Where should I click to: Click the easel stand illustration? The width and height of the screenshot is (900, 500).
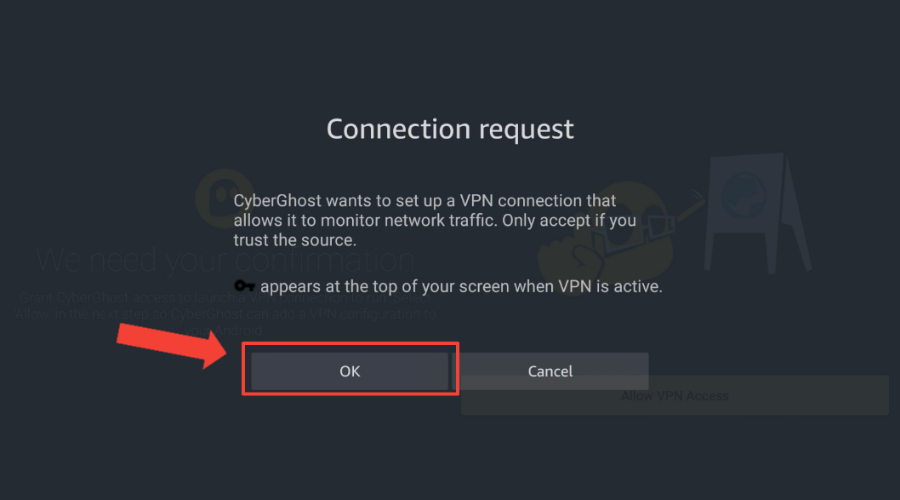coord(758,212)
